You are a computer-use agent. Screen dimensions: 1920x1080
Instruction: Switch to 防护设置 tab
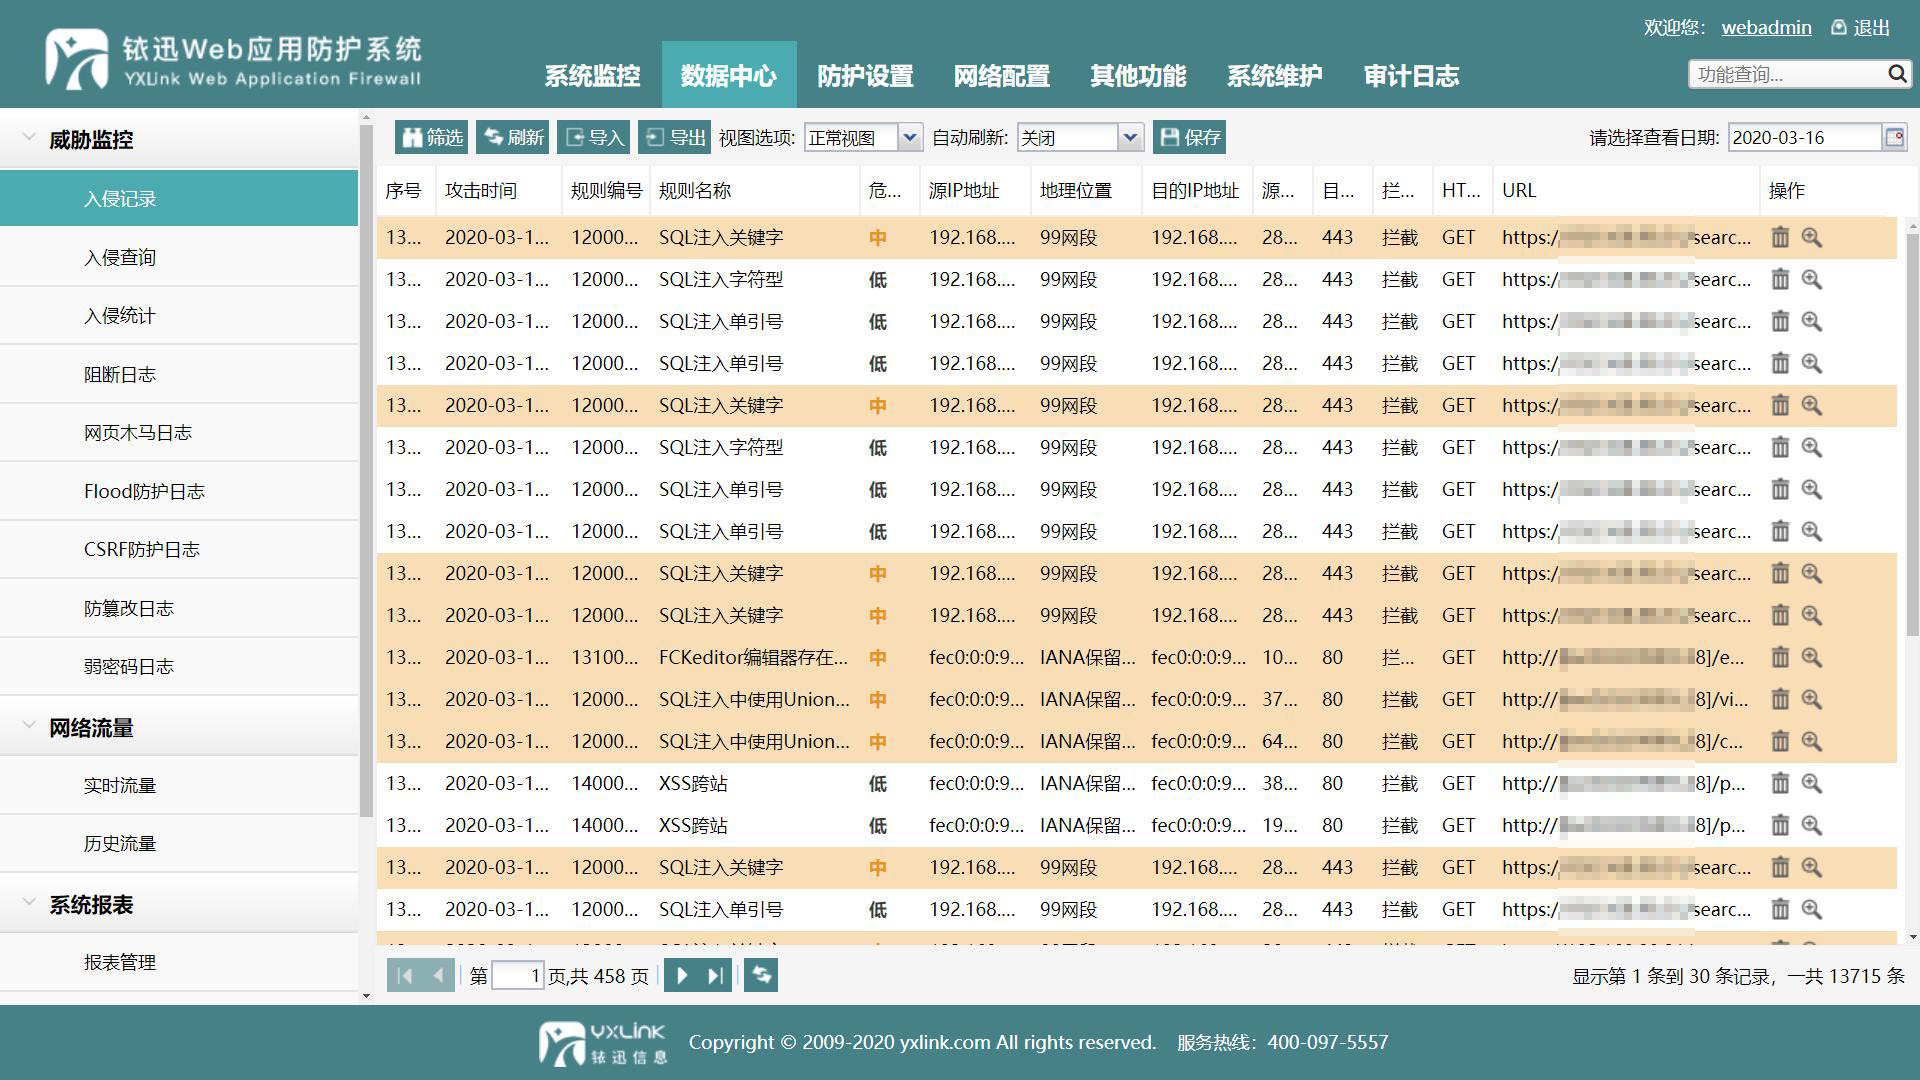pyautogui.click(x=865, y=76)
